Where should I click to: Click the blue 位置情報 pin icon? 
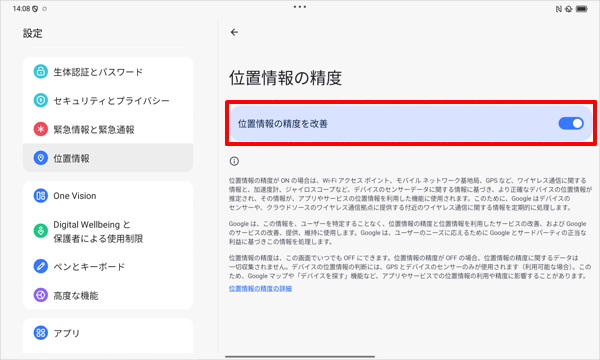(x=41, y=158)
